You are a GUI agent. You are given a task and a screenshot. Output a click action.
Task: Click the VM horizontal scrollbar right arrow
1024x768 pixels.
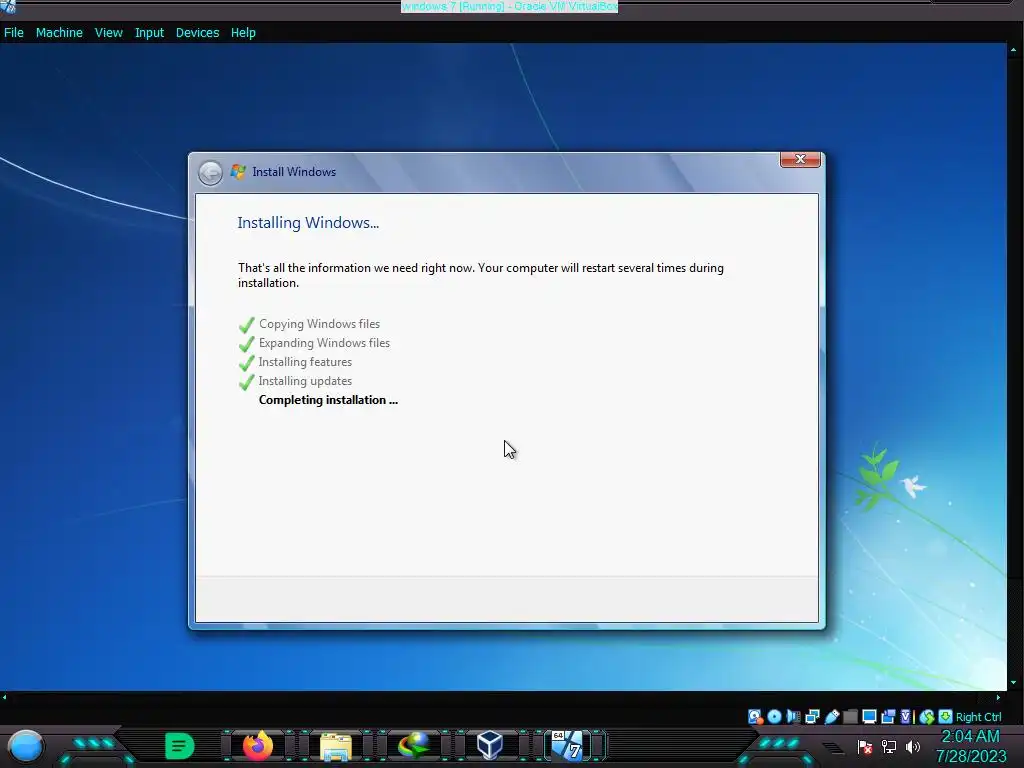[x=998, y=697]
